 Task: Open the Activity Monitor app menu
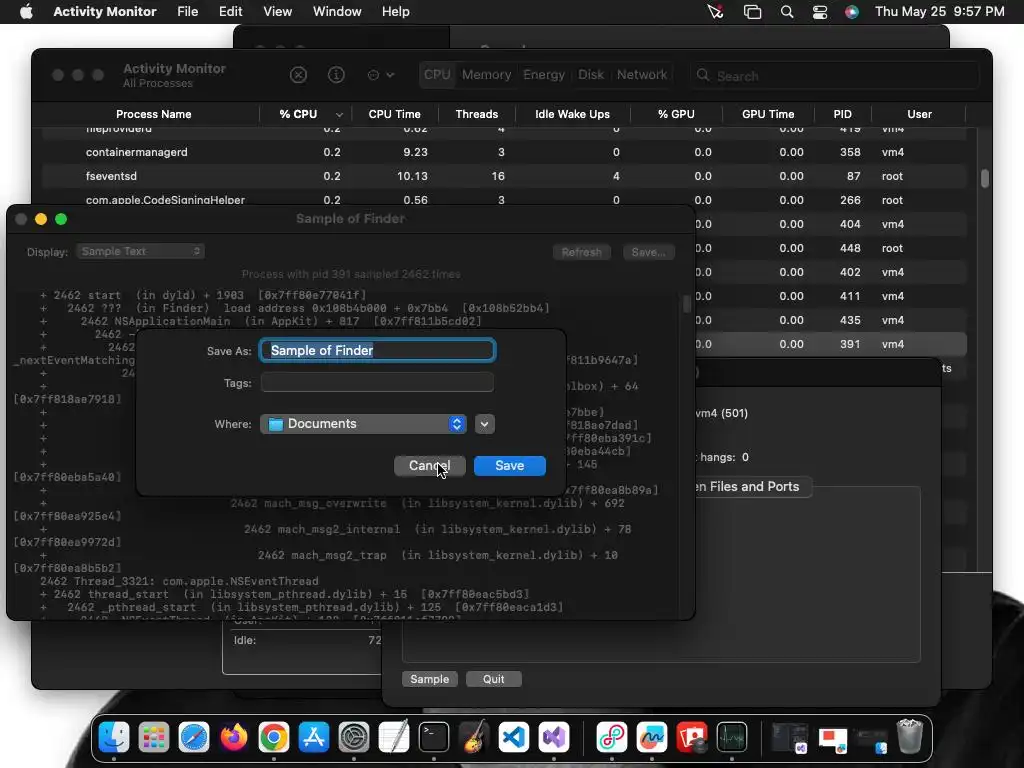pyautogui.click(x=105, y=12)
